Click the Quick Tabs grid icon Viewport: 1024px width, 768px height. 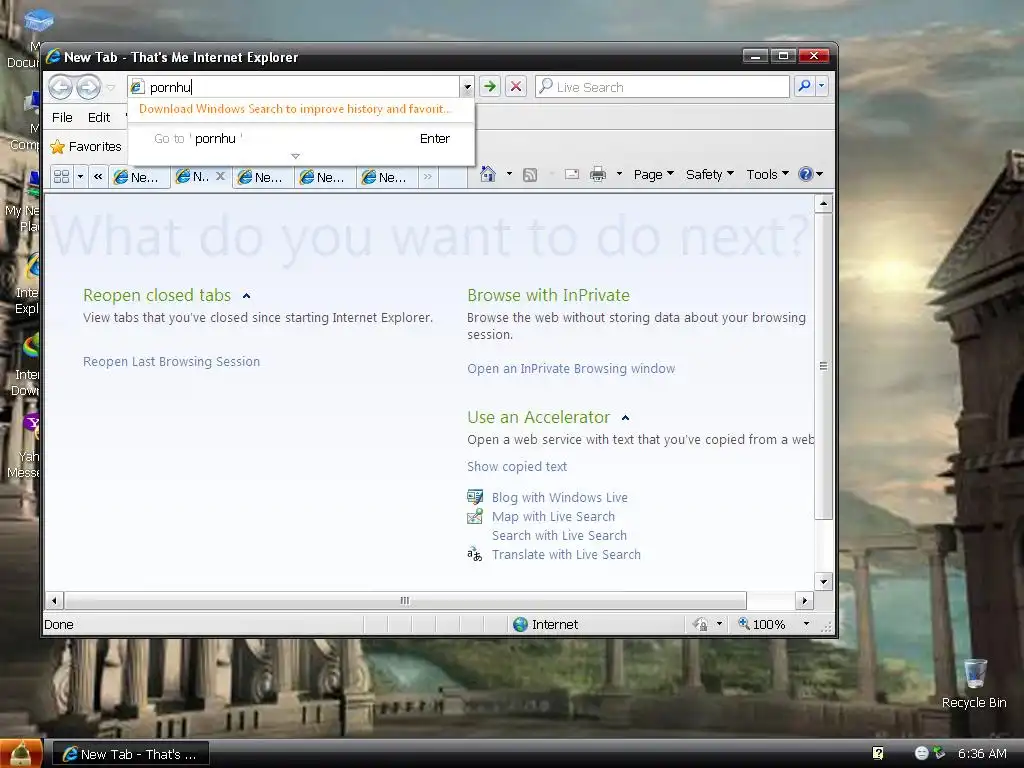tap(61, 176)
